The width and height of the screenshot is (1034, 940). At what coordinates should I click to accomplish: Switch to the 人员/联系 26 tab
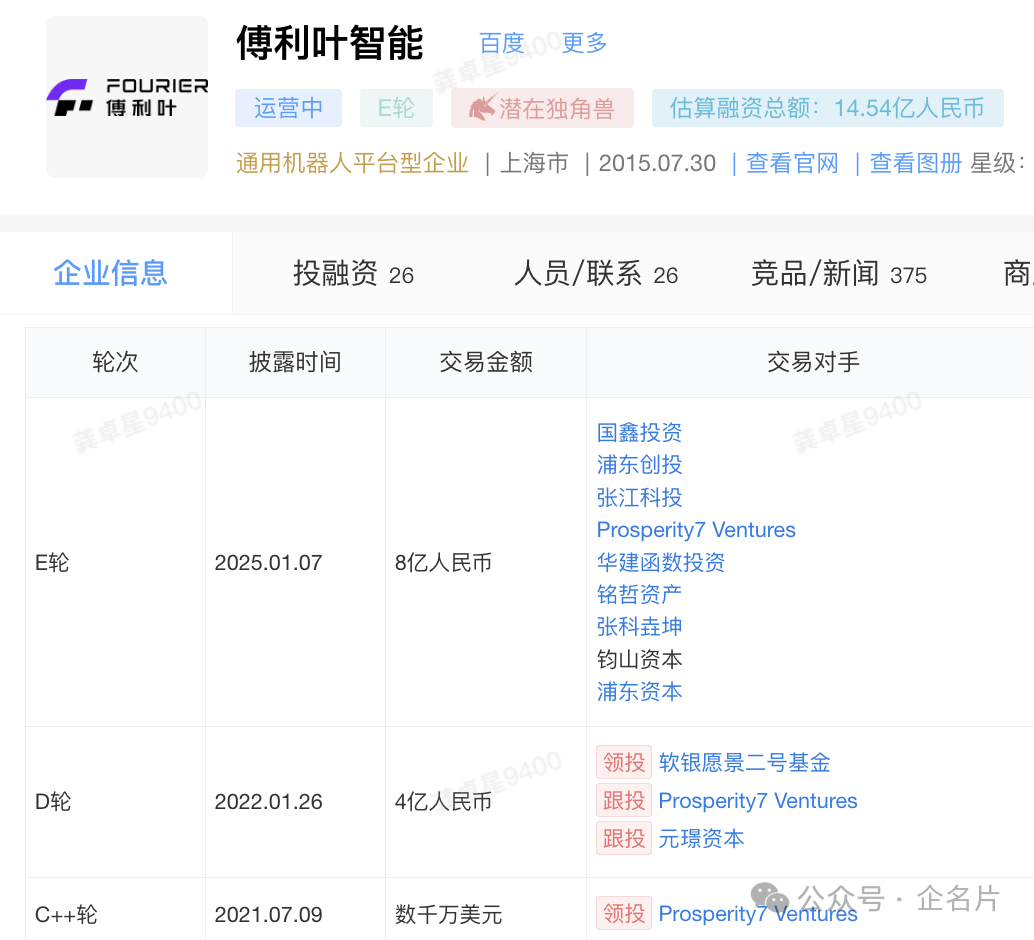coord(596,274)
